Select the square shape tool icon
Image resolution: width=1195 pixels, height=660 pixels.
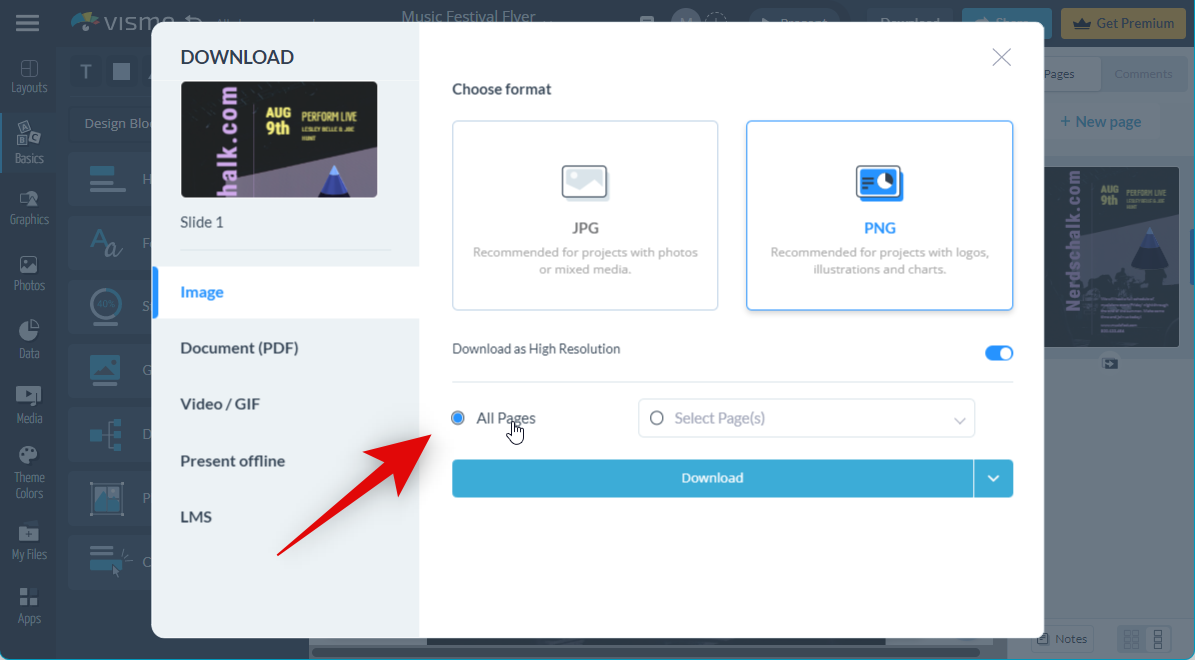point(121,72)
